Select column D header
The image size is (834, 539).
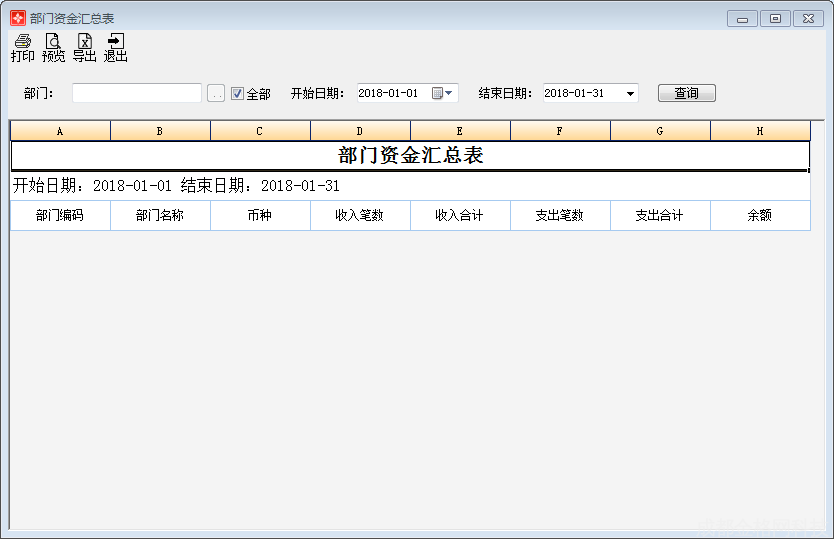360,131
